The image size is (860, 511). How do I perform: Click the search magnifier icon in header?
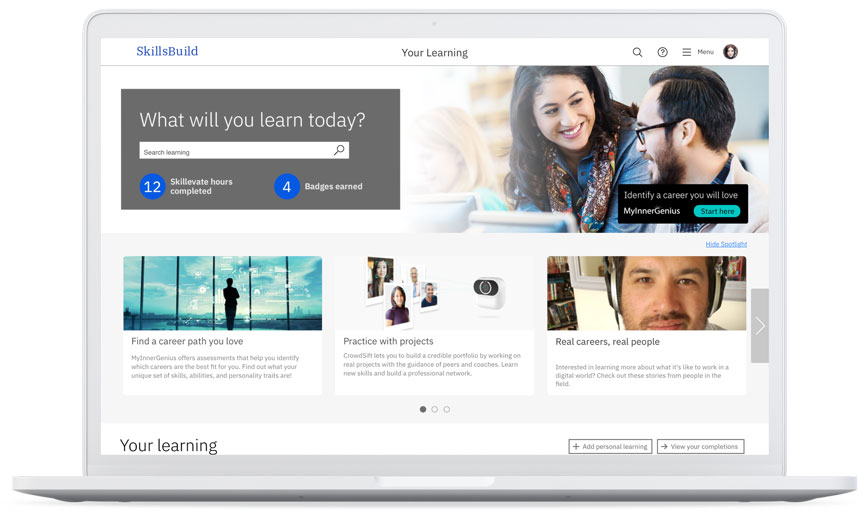637,52
